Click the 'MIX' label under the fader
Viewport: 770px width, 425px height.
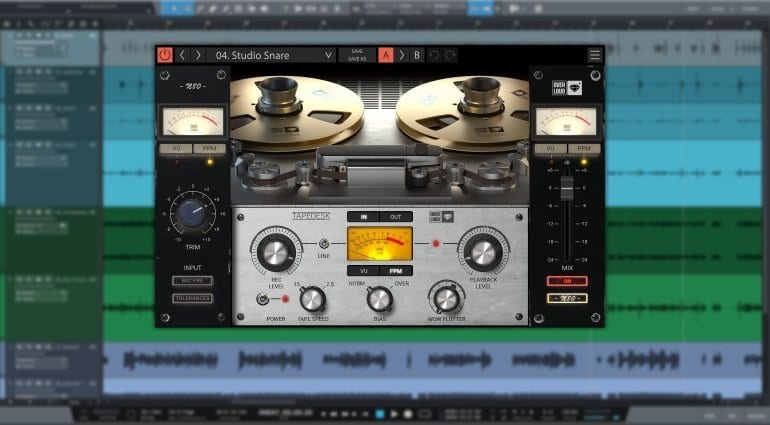coord(567,268)
